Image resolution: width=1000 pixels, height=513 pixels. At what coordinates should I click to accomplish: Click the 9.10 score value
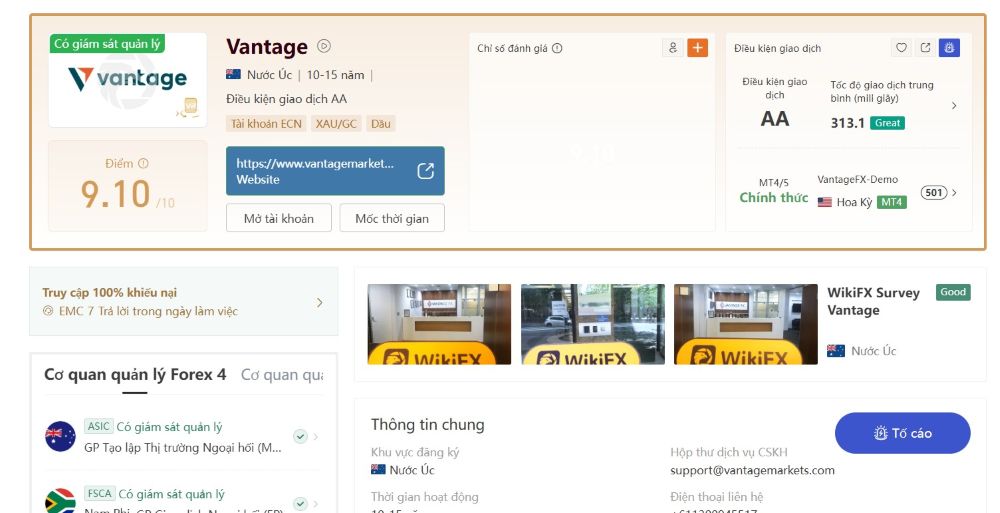pos(115,194)
